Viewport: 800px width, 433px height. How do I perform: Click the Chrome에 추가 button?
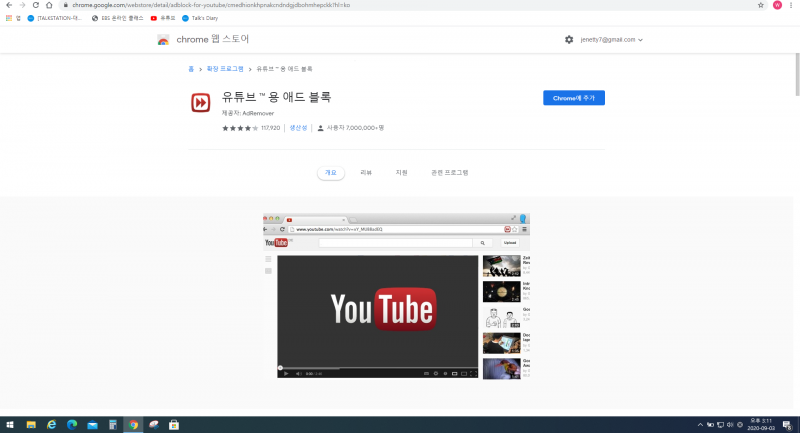(574, 98)
